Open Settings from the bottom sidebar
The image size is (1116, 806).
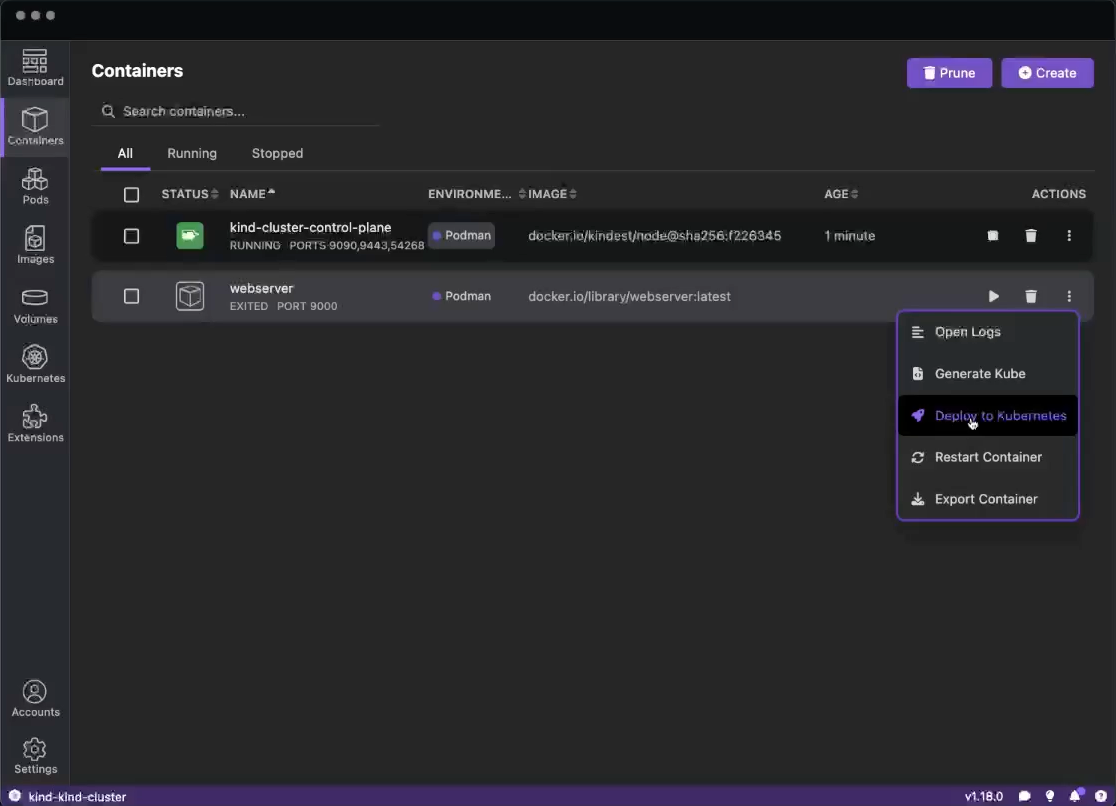pyautogui.click(x=35, y=755)
